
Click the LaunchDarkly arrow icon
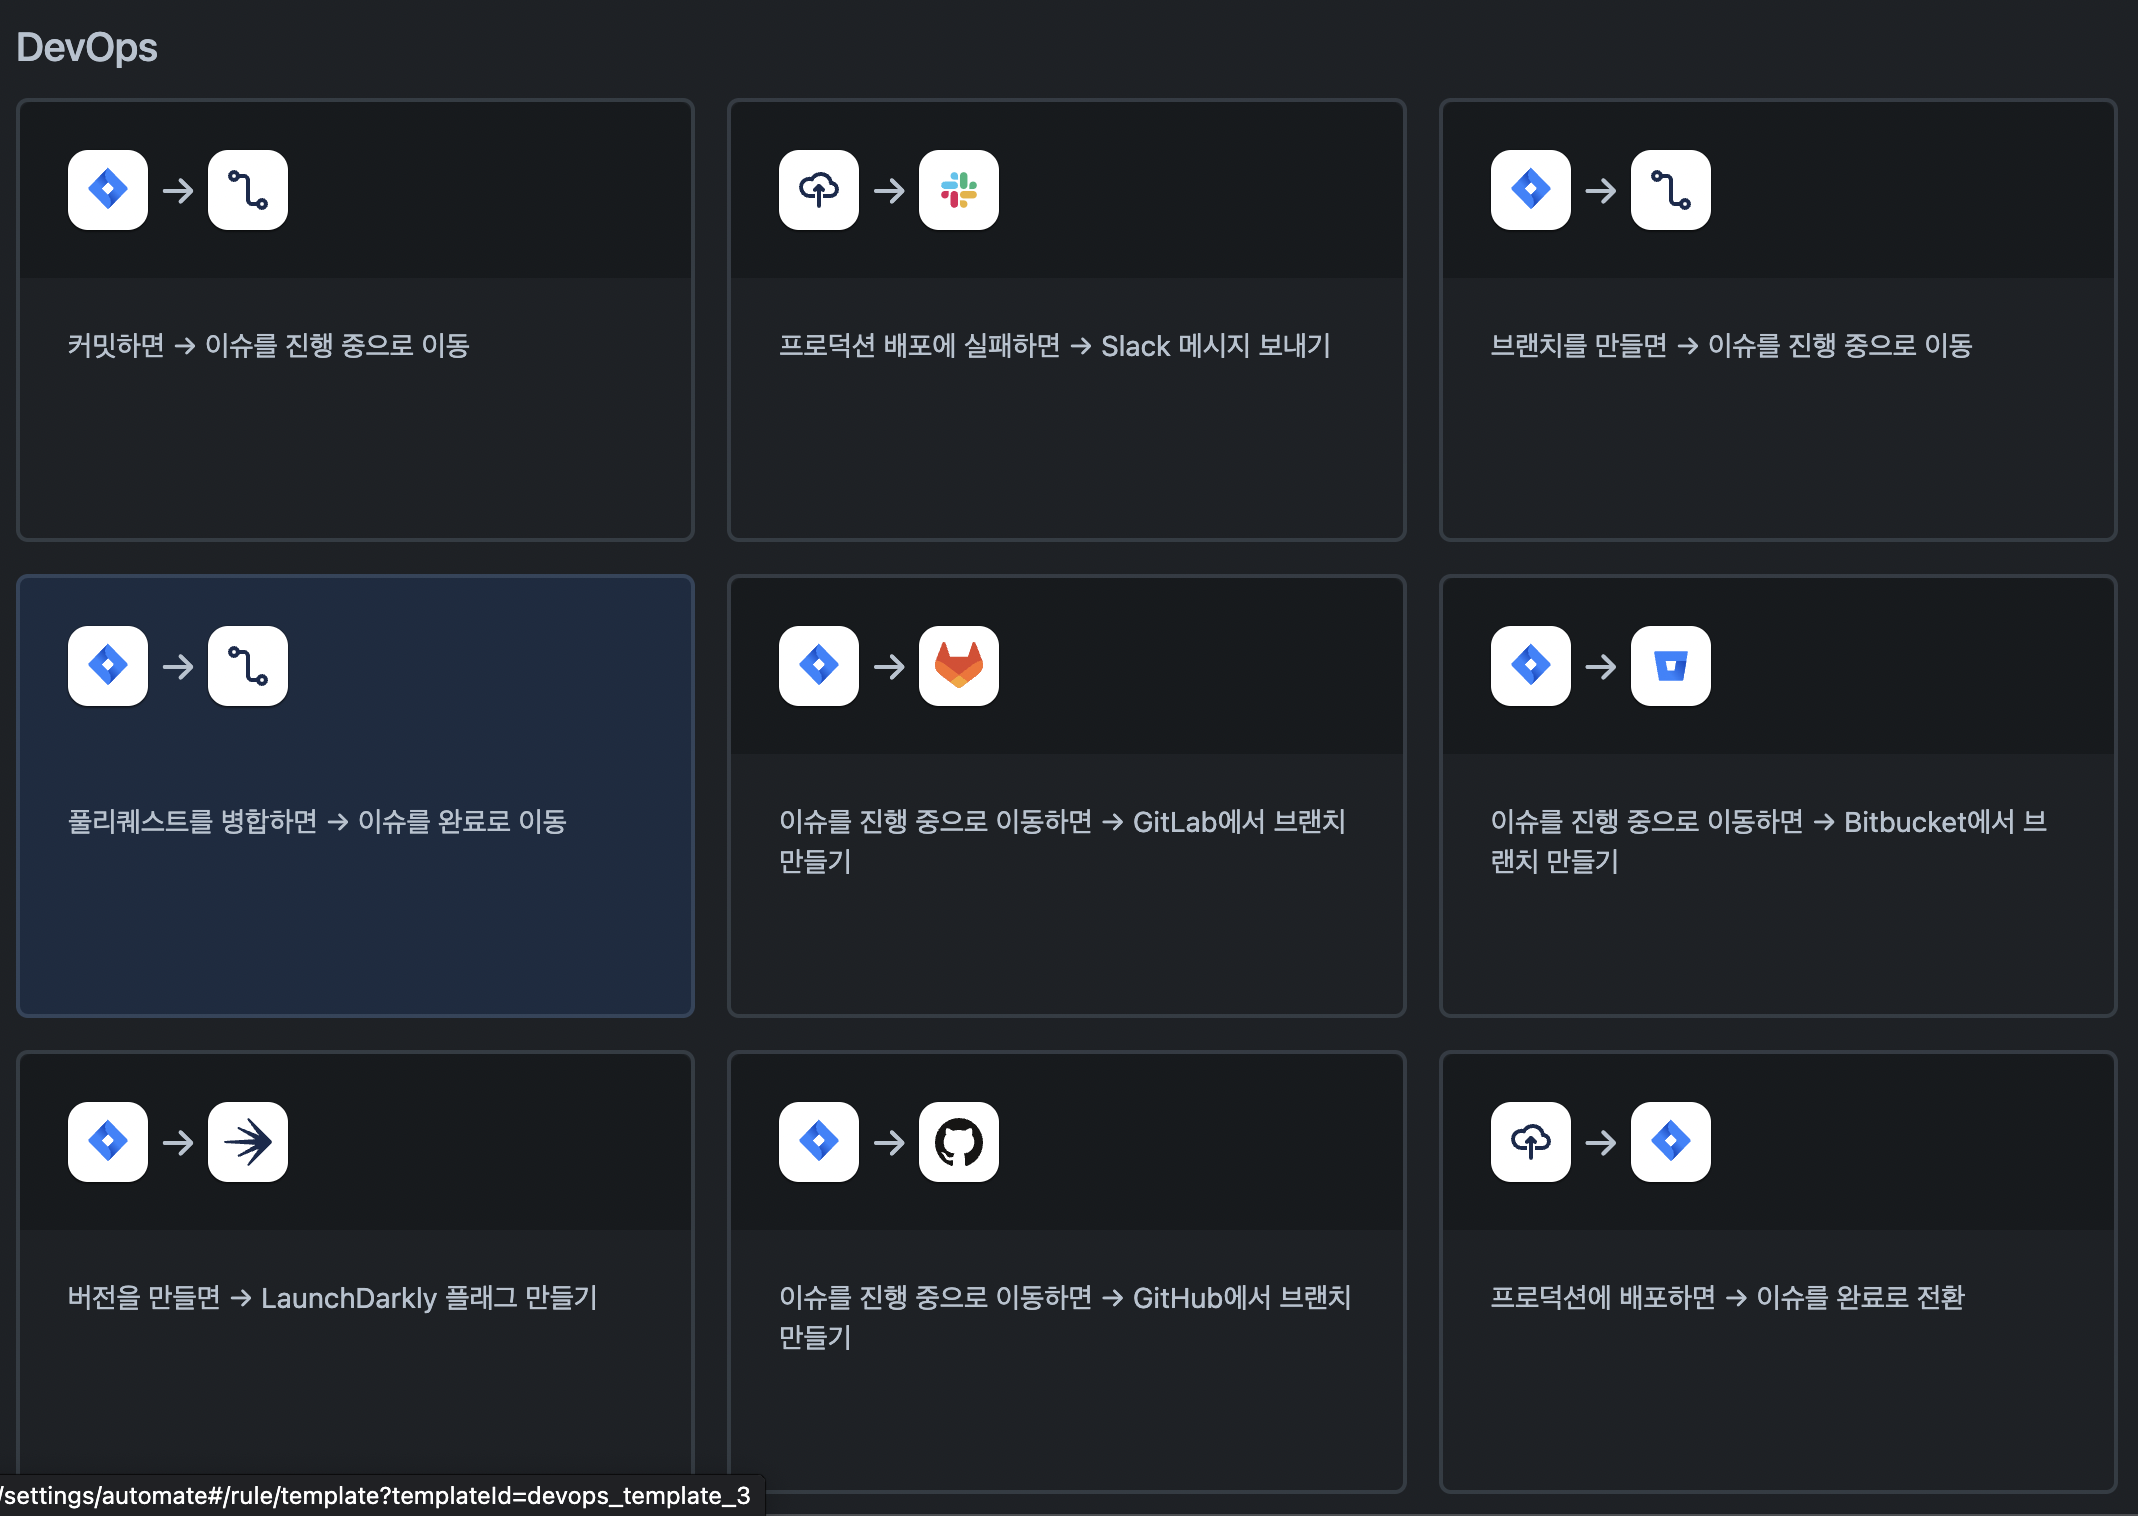point(248,1142)
